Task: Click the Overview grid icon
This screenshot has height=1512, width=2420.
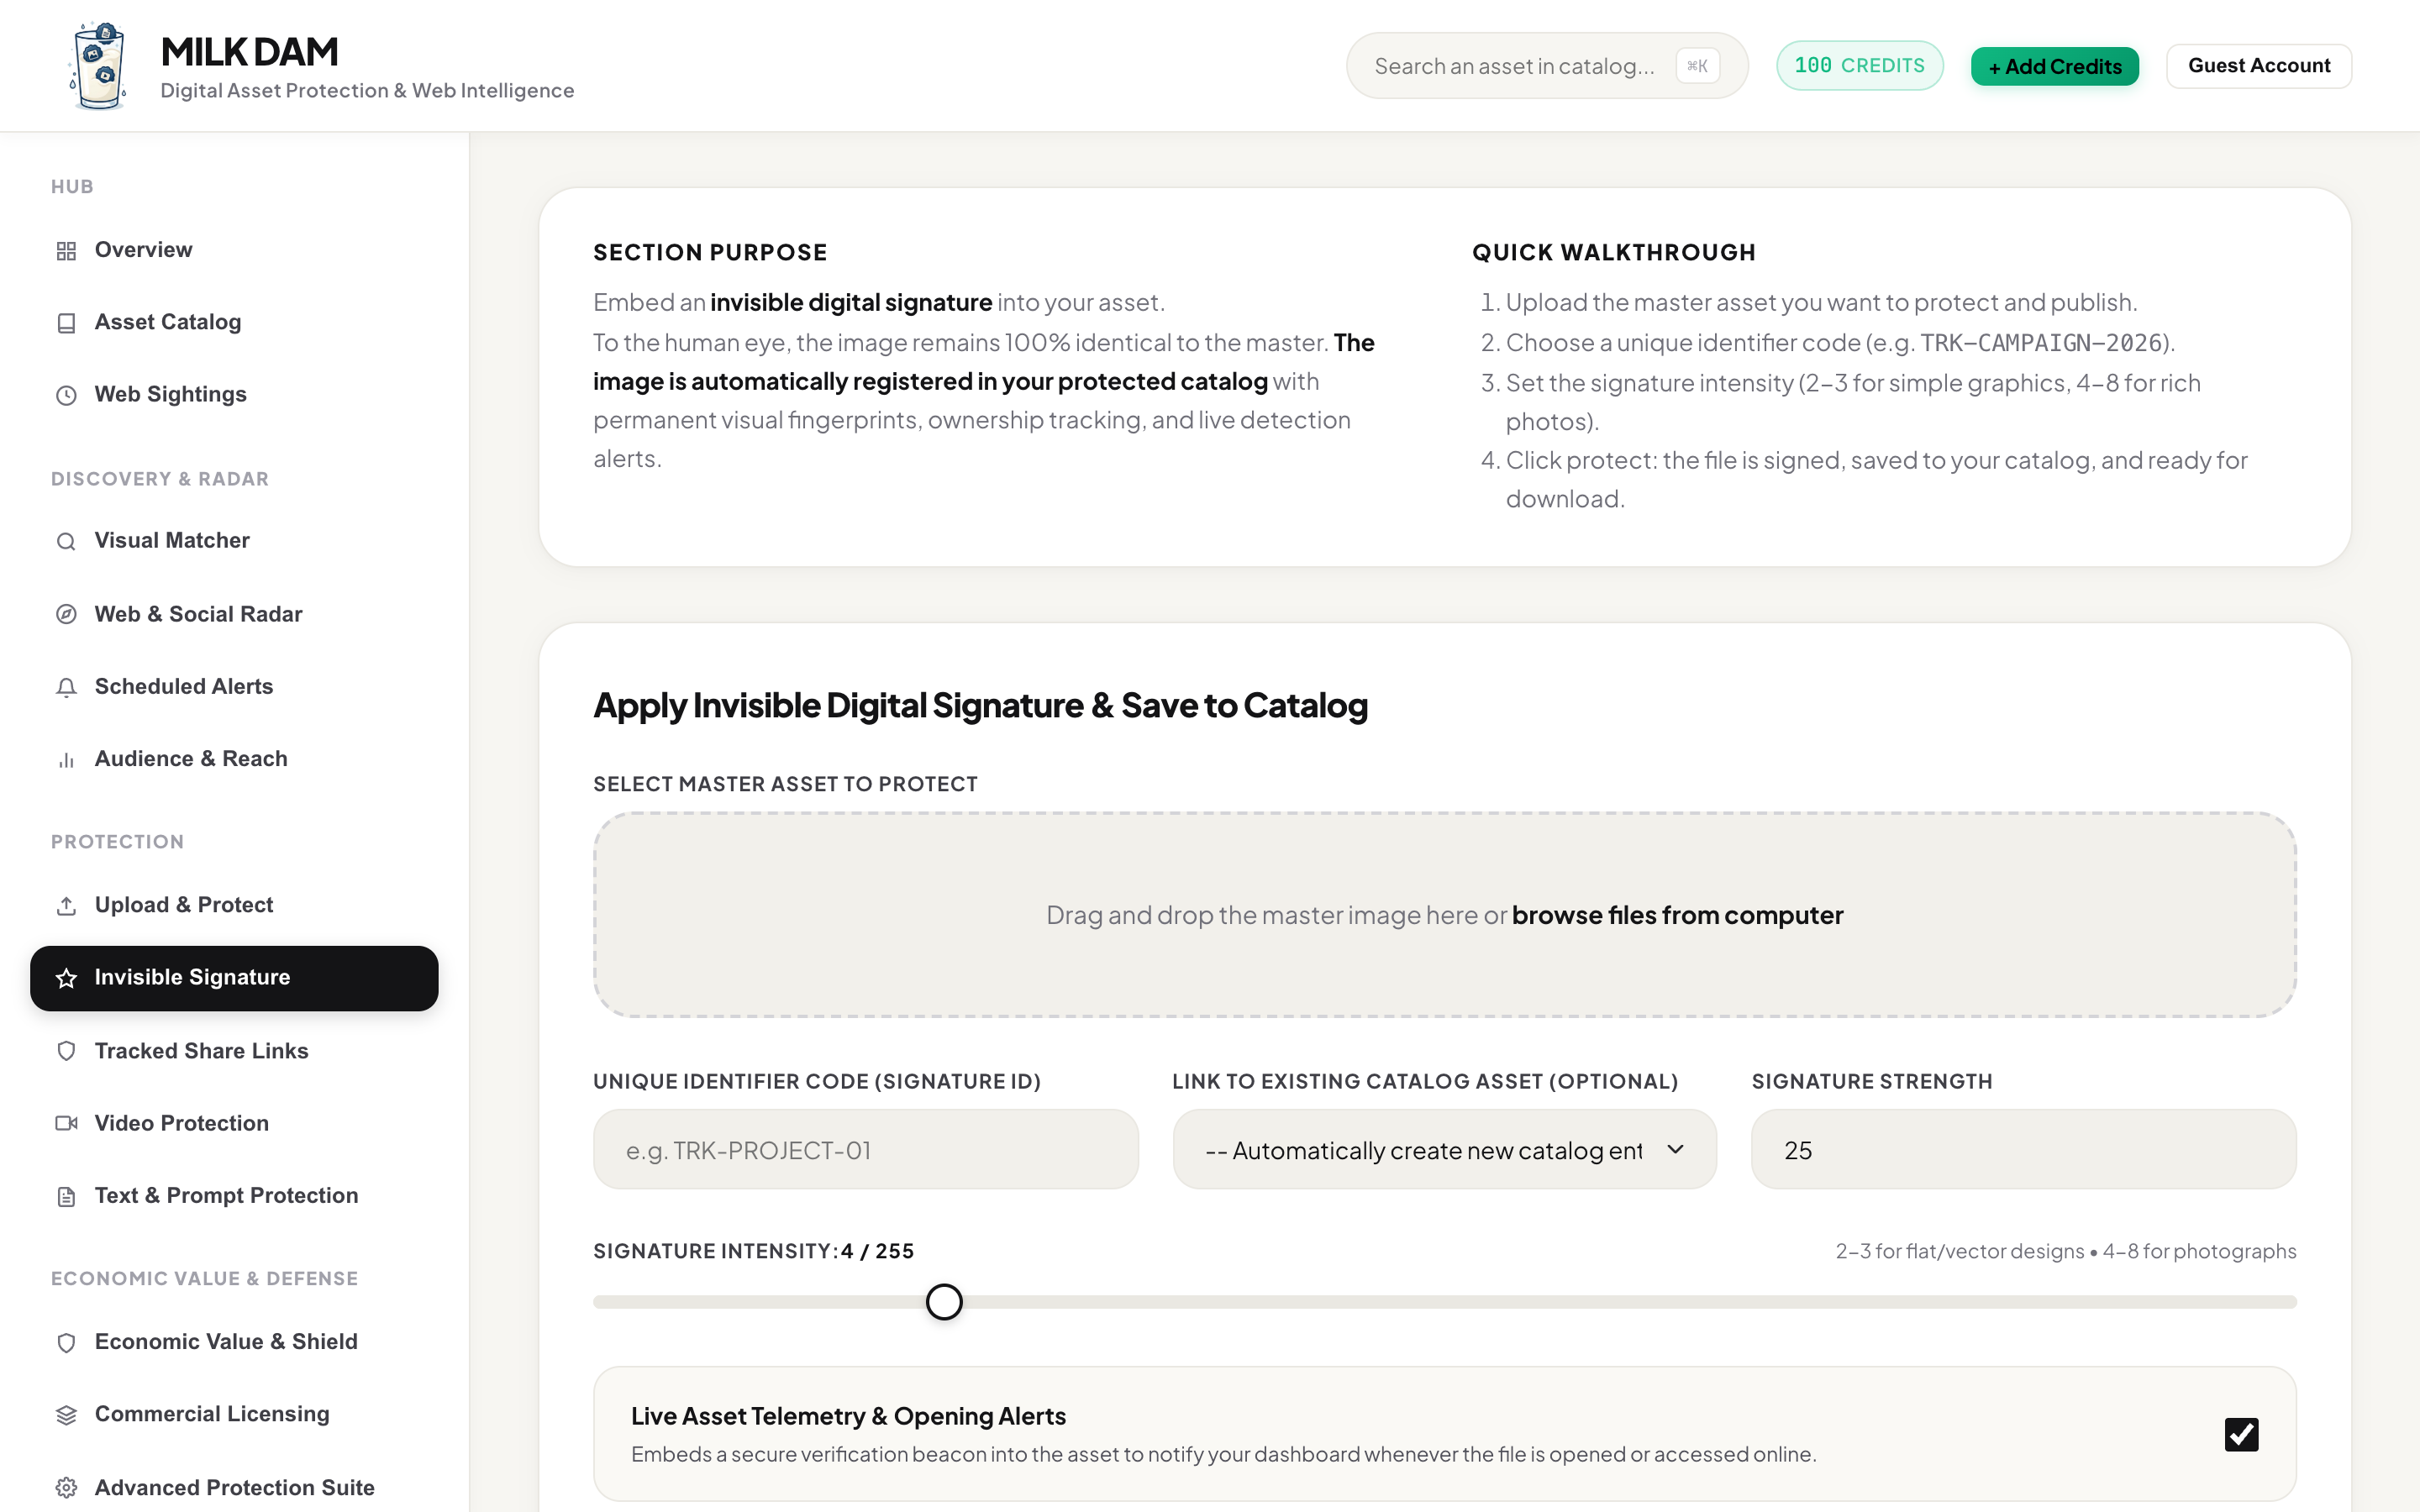Action: pyautogui.click(x=66, y=250)
